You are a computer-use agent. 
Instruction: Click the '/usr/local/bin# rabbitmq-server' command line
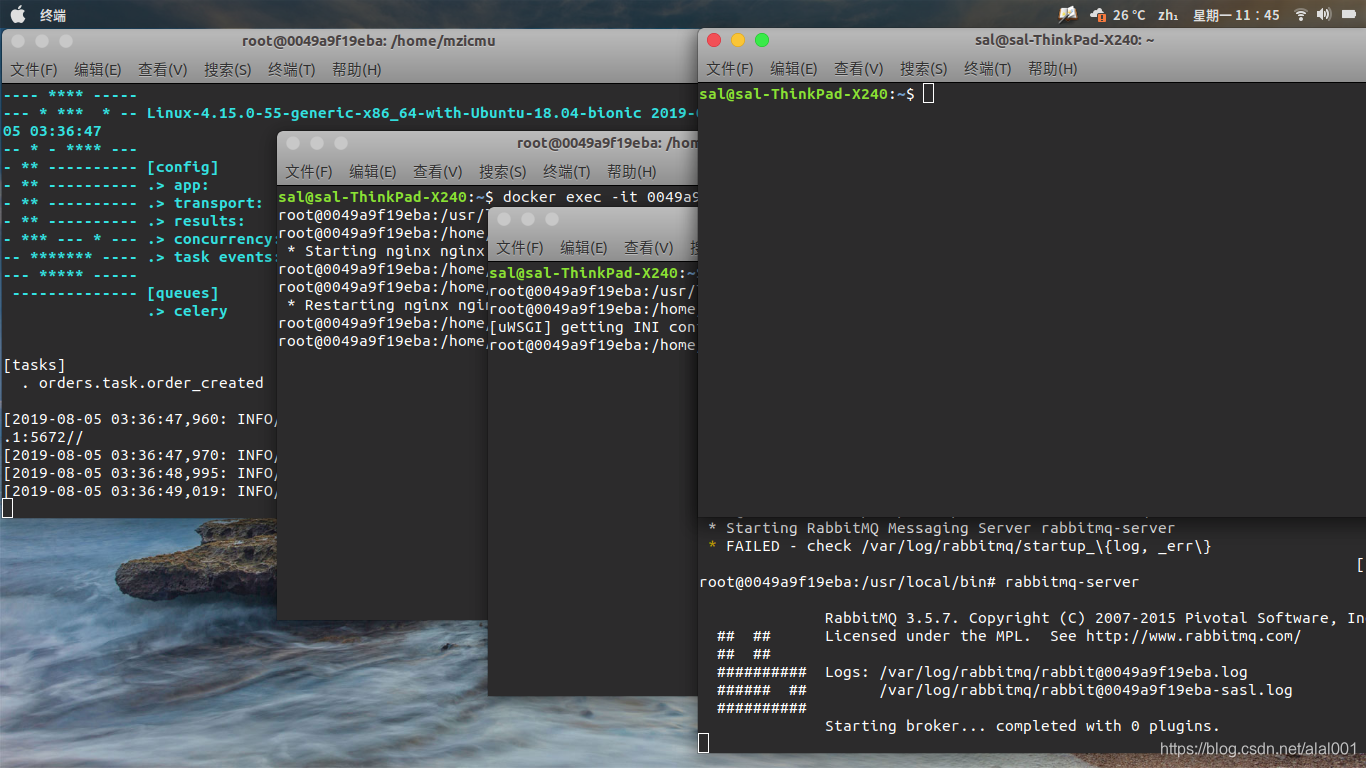tap(919, 582)
